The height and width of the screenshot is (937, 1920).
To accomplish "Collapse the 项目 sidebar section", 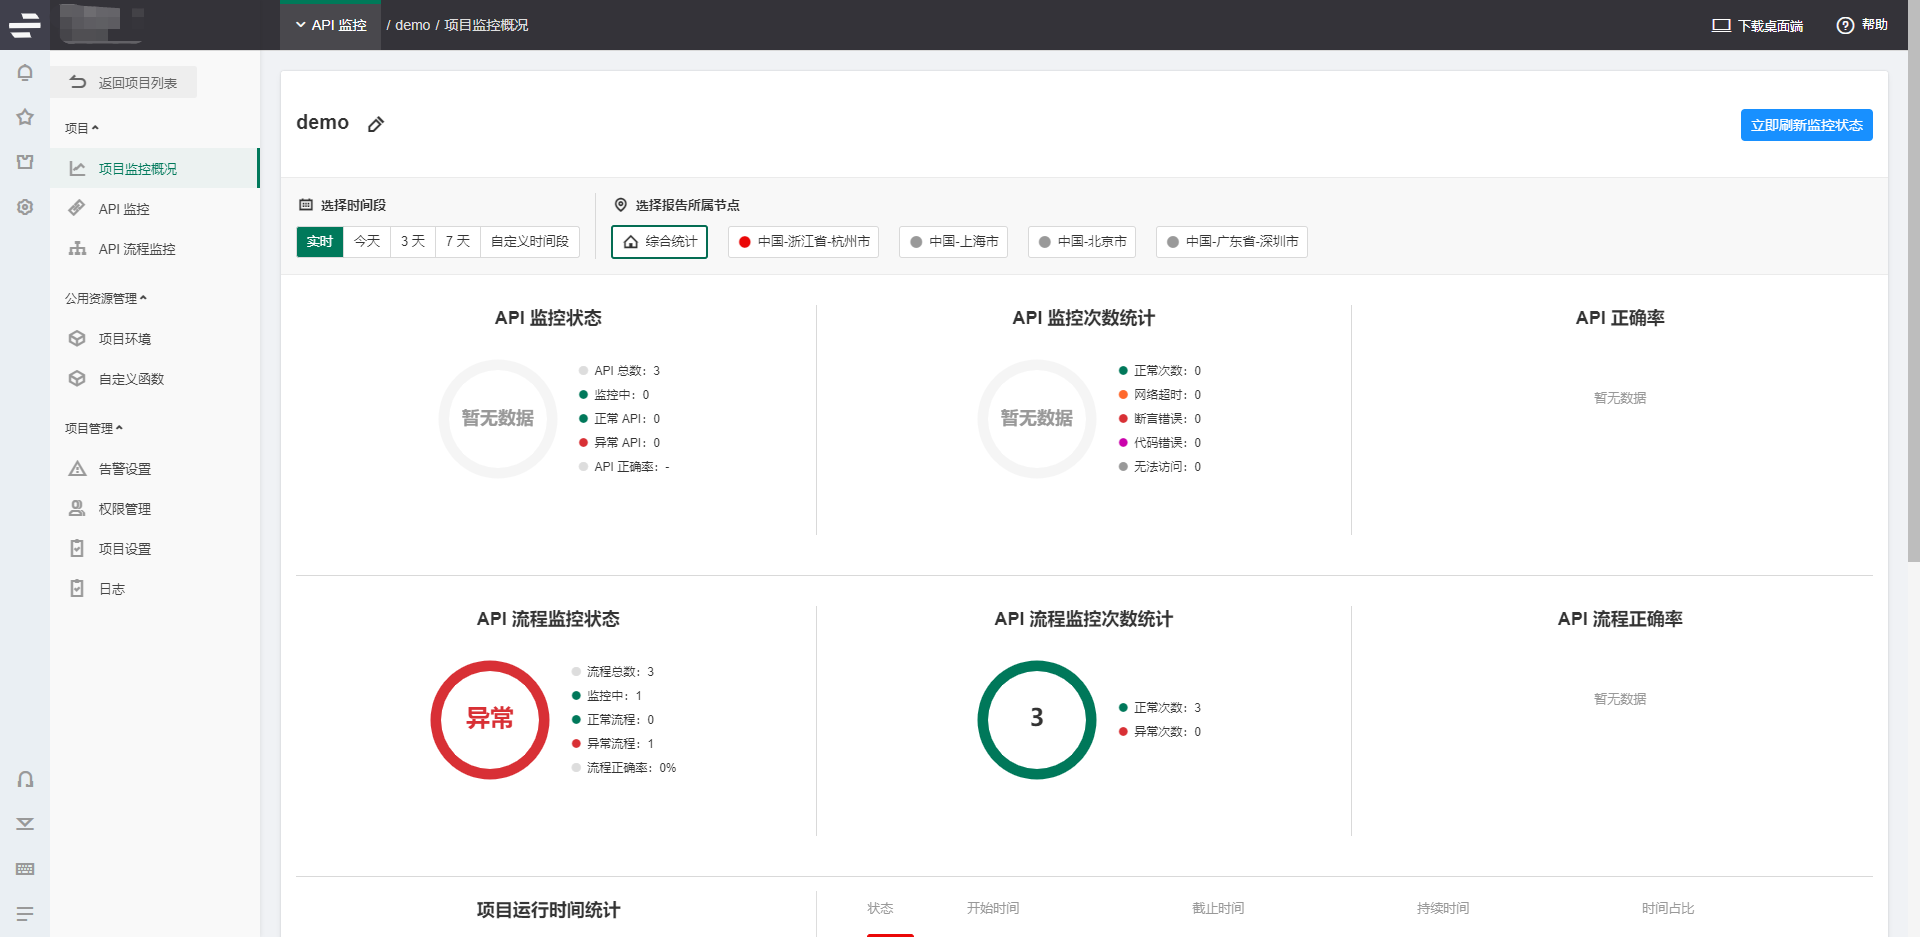I will pos(82,128).
